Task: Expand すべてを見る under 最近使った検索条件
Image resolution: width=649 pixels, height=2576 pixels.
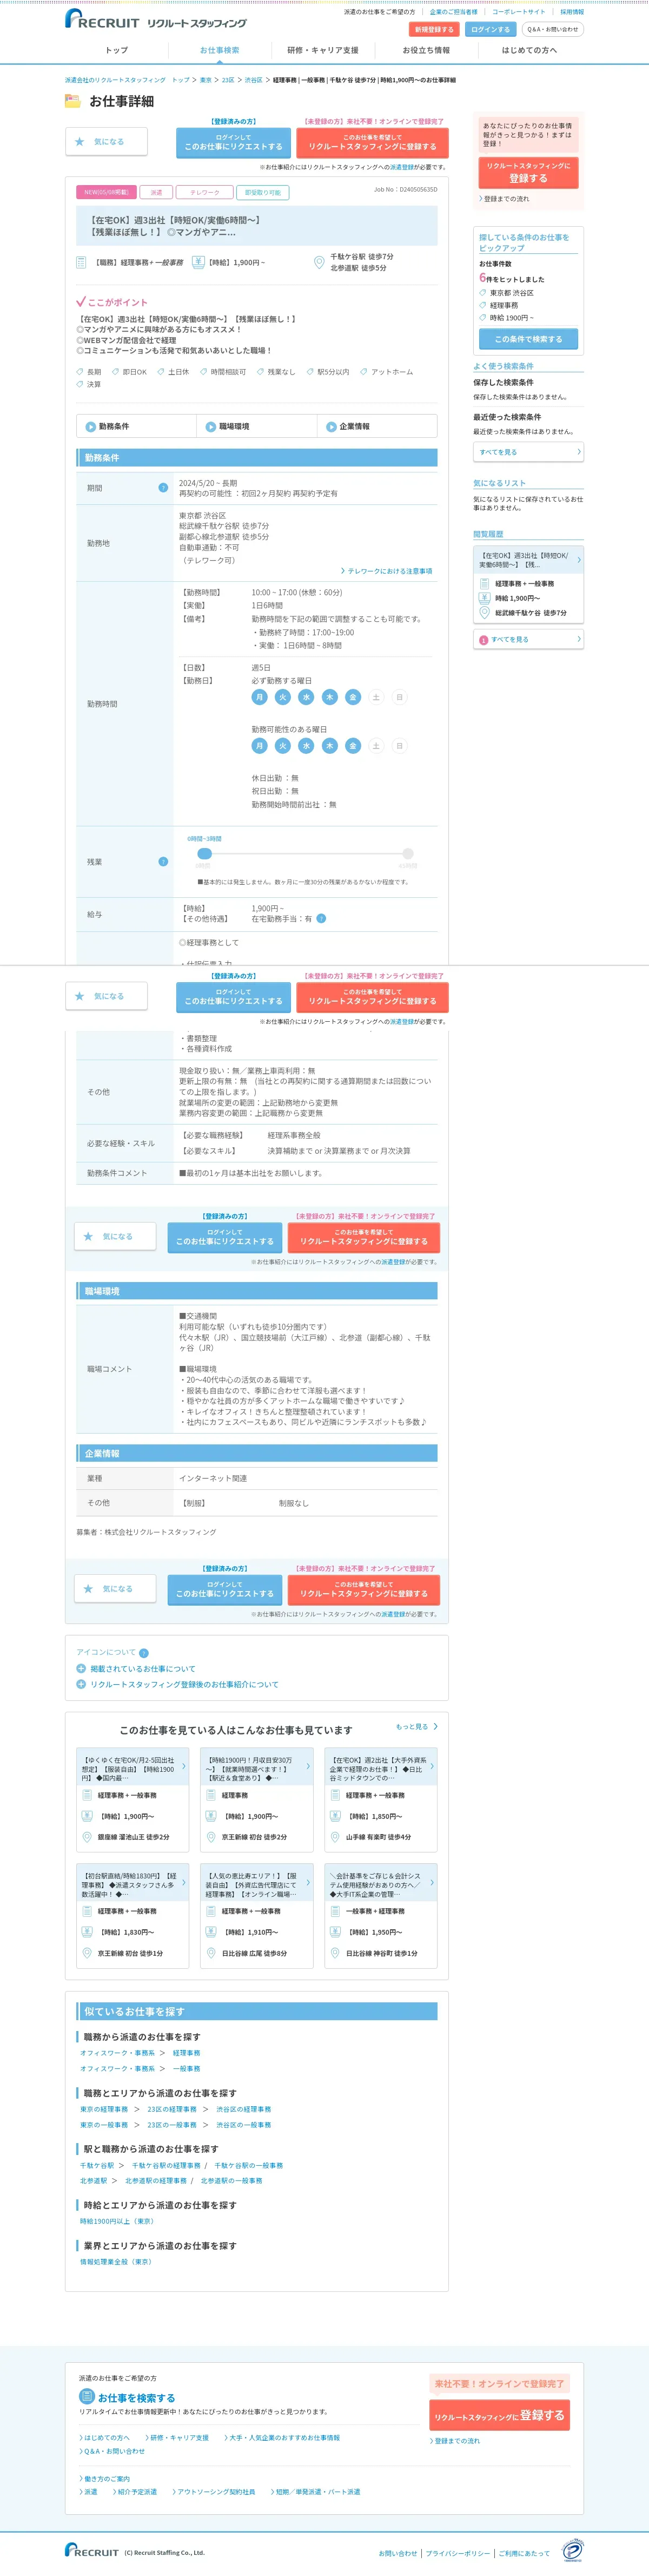Action: pyautogui.click(x=528, y=452)
